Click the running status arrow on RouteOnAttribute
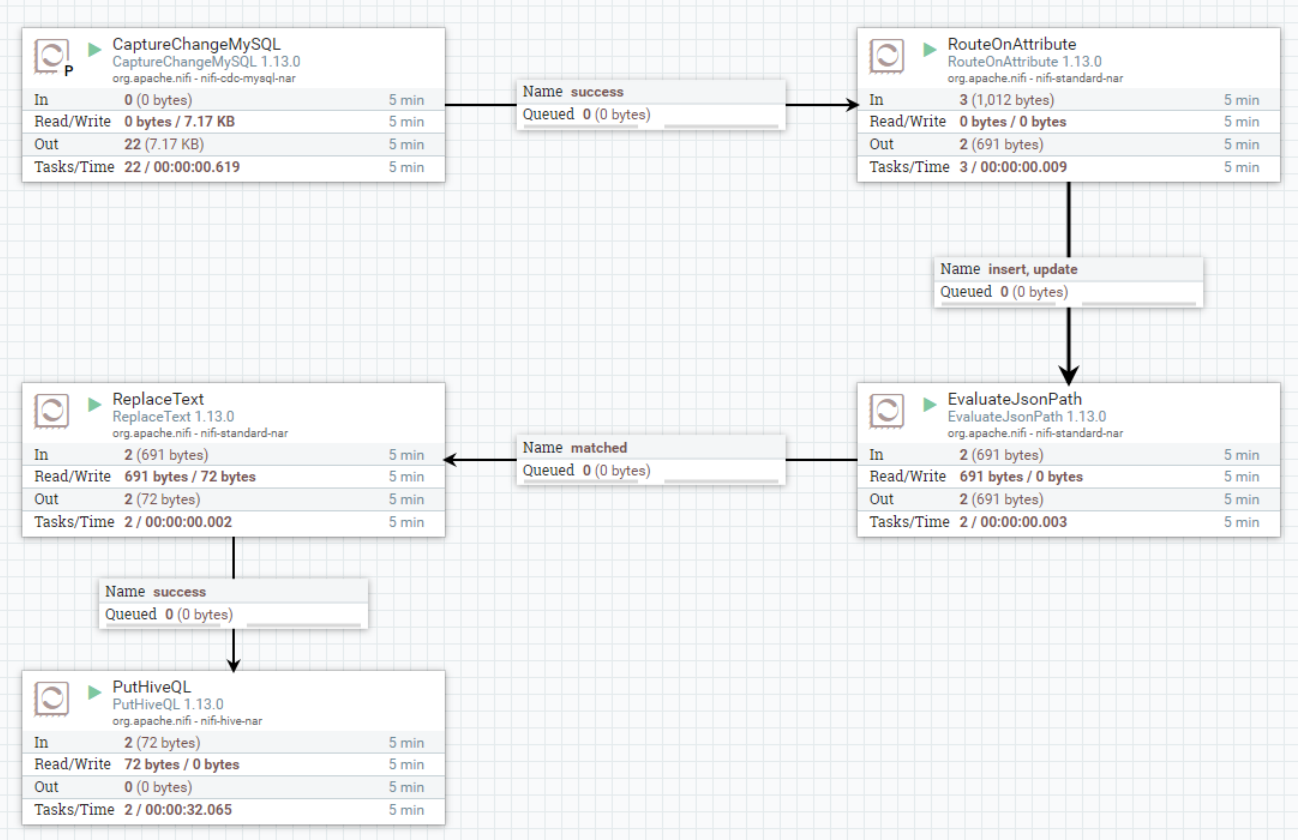 pos(930,48)
